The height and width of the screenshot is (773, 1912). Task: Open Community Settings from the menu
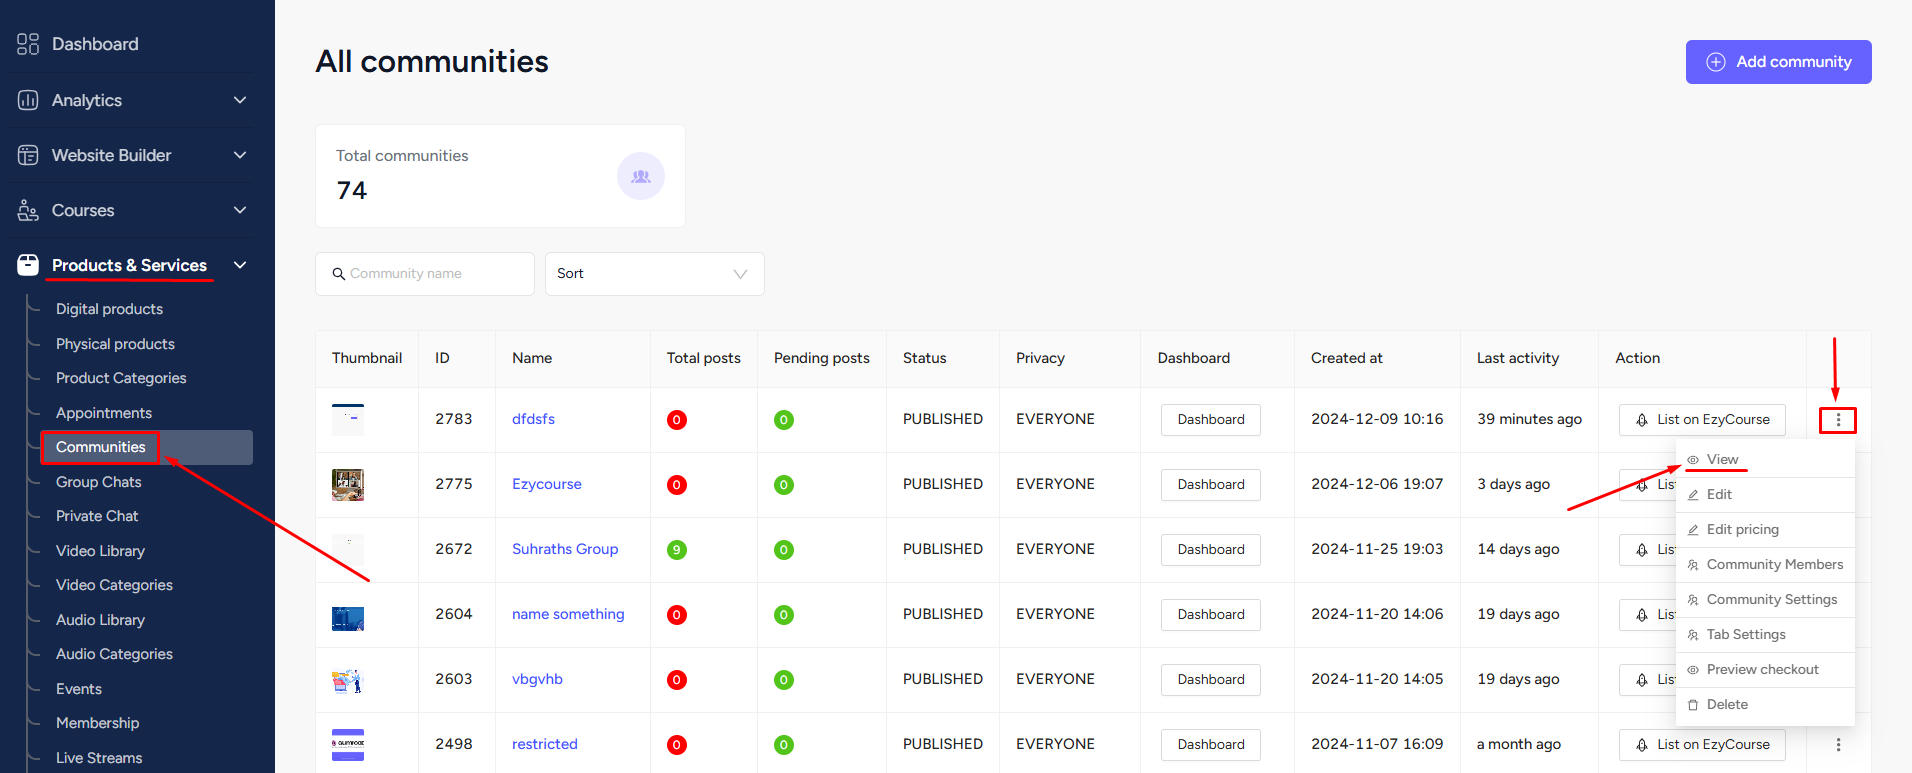coord(1765,600)
